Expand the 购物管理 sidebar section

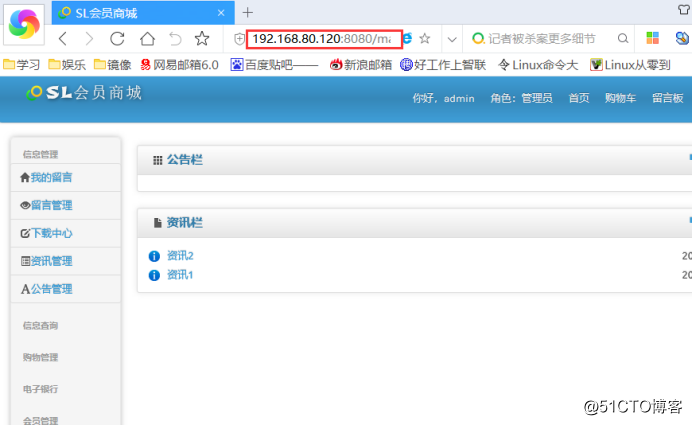tap(41, 357)
